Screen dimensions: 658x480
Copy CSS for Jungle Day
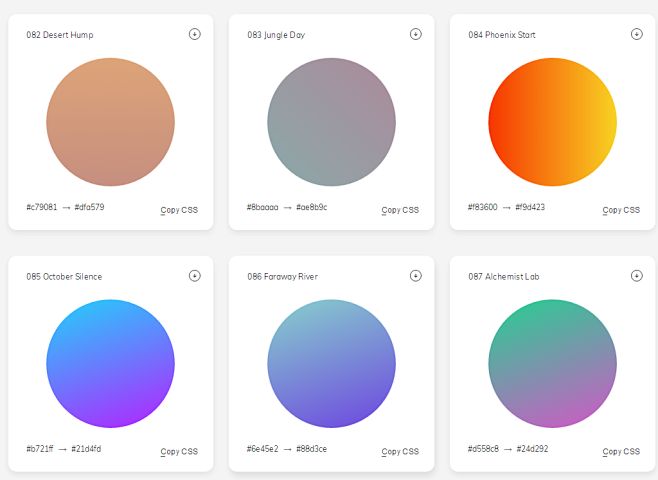tap(400, 210)
